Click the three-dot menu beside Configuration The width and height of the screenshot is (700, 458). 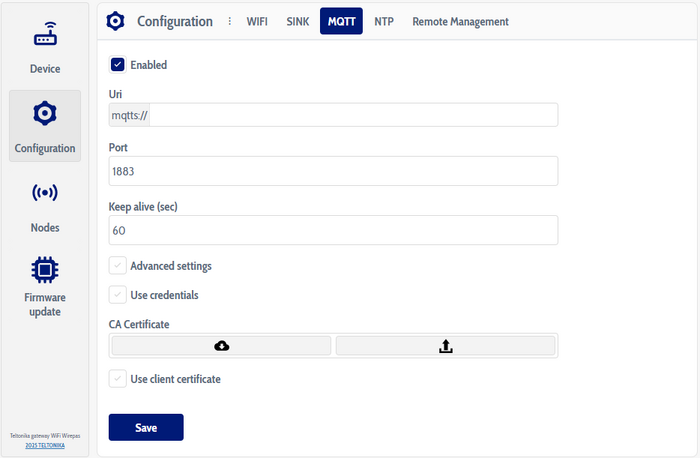pyautogui.click(x=229, y=21)
